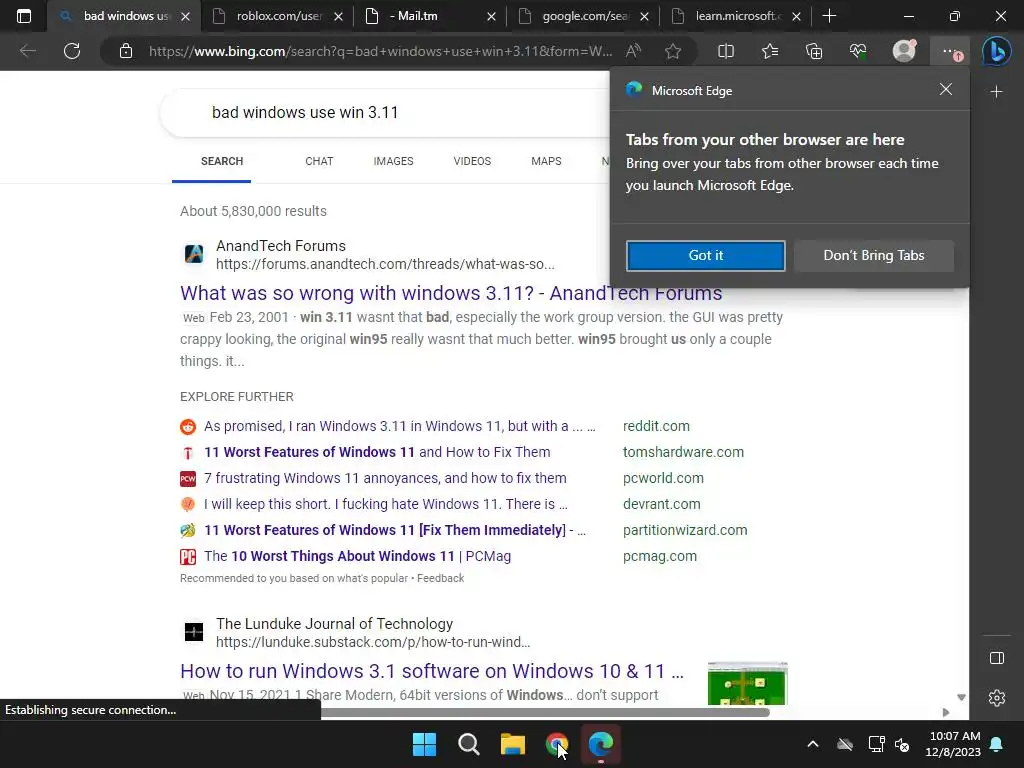The width and height of the screenshot is (1024, 768).
Task: Open File Explorer from taskbar
Action: 513,744
